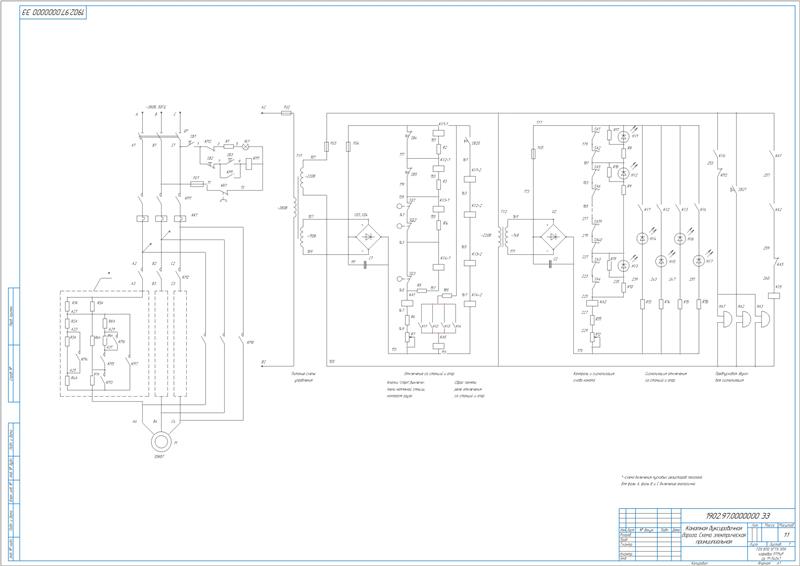Click the caption 'Предпусковой звук'
This screenshot has height=566, width=800.
coord(732,374)
